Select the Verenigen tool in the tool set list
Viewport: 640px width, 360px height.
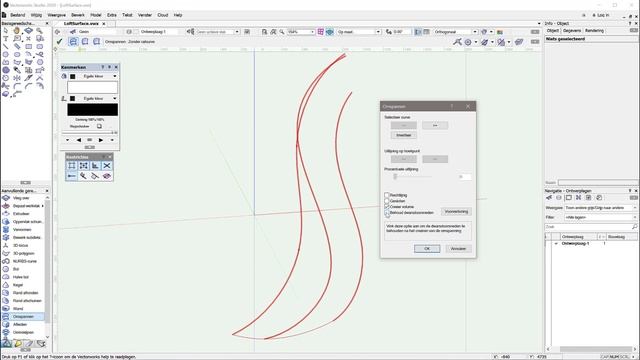point(23,230)
